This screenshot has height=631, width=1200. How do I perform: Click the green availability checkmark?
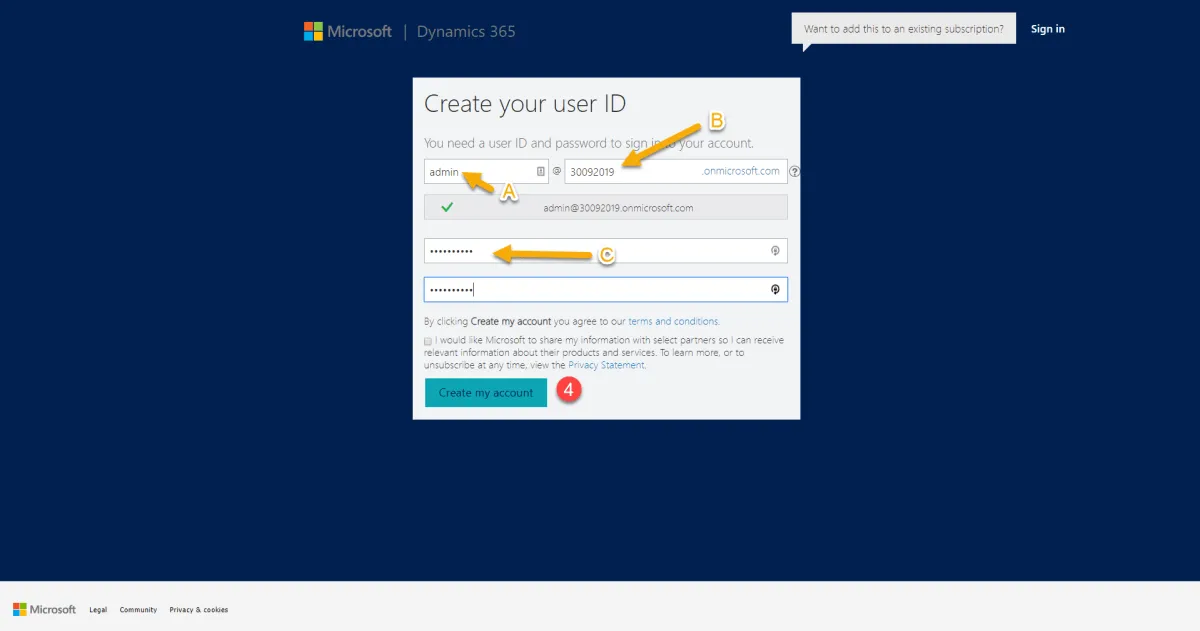(x=447, y=208)
